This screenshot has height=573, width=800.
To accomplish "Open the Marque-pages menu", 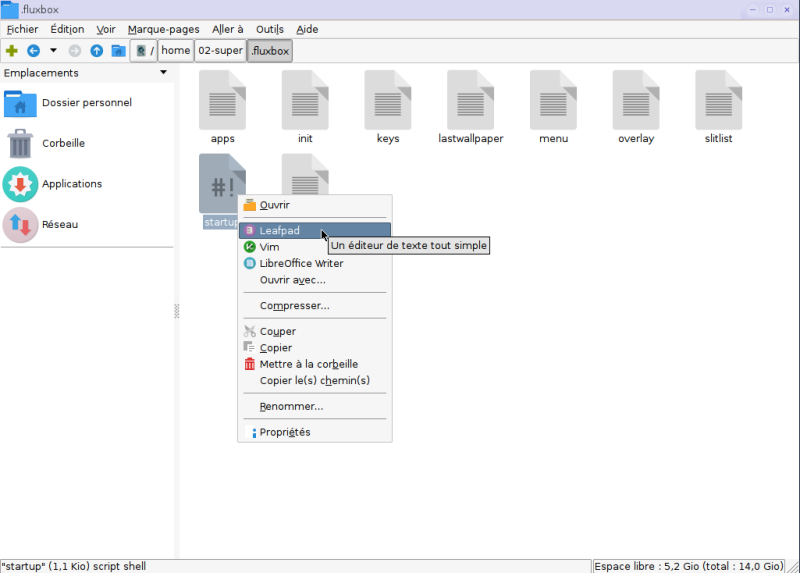I will (163, 30).
